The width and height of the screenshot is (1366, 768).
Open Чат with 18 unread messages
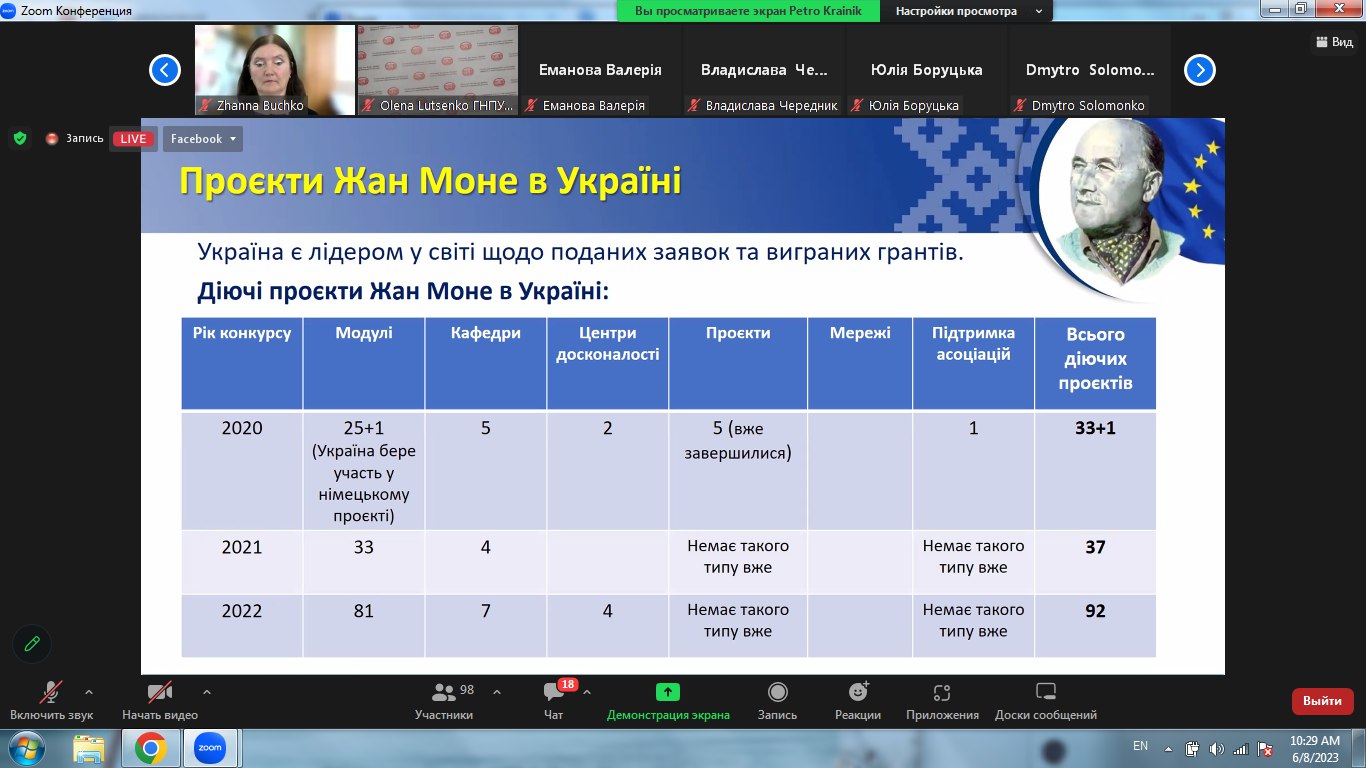click(x=554, y=700)
